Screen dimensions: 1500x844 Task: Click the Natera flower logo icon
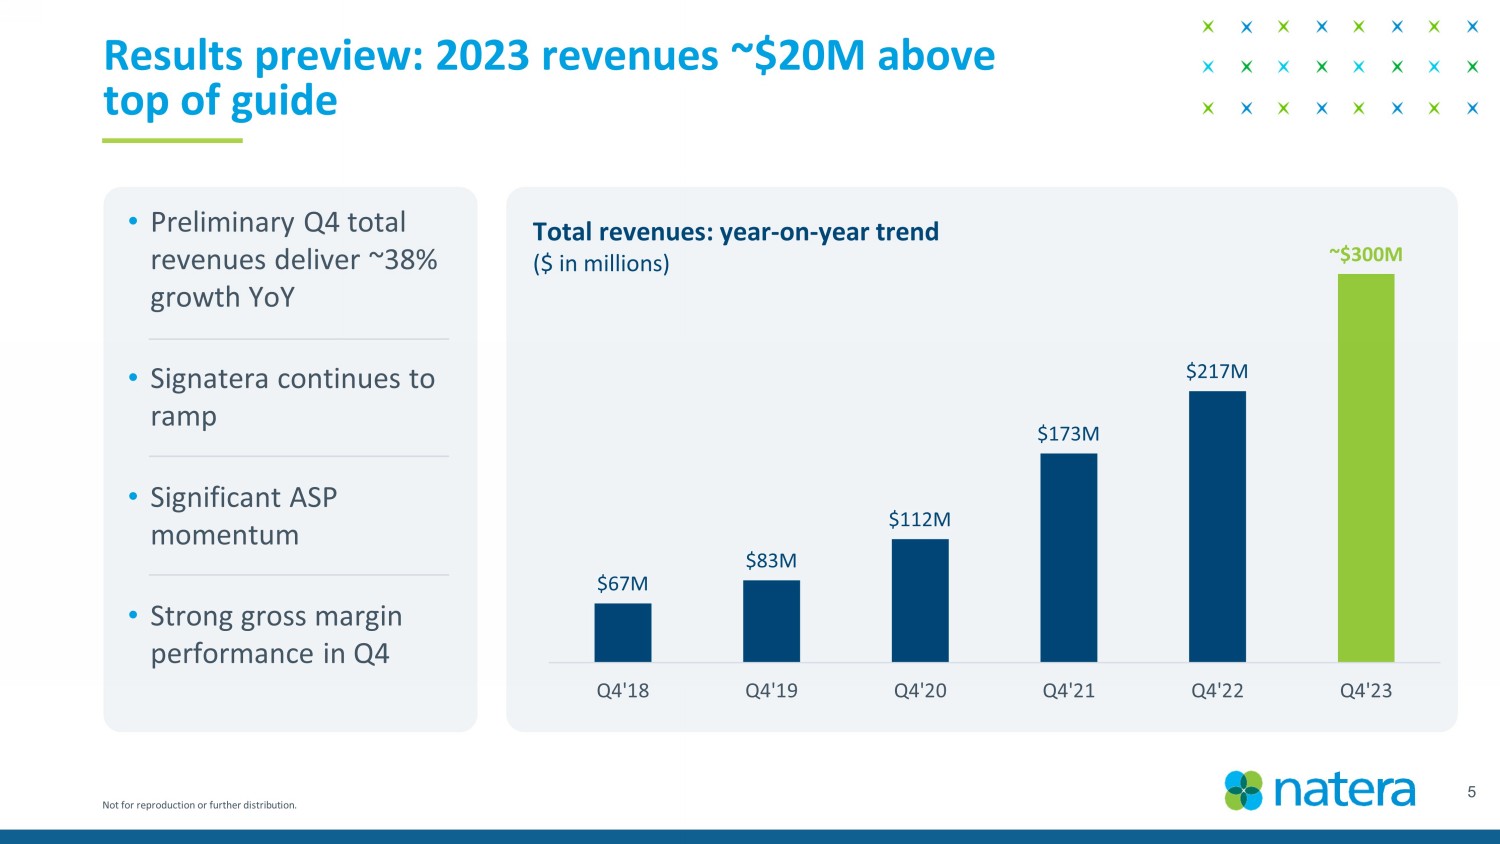[1244, 790]
